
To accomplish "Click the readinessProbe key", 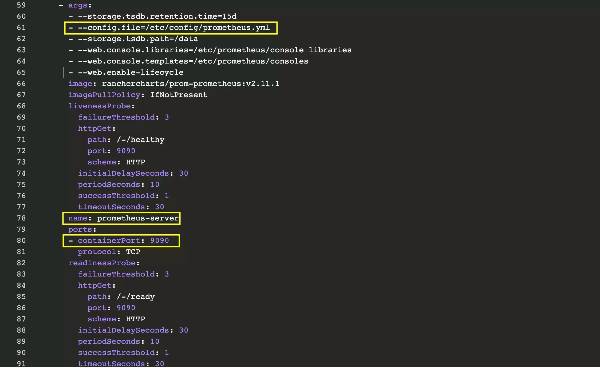I will 104,263.
